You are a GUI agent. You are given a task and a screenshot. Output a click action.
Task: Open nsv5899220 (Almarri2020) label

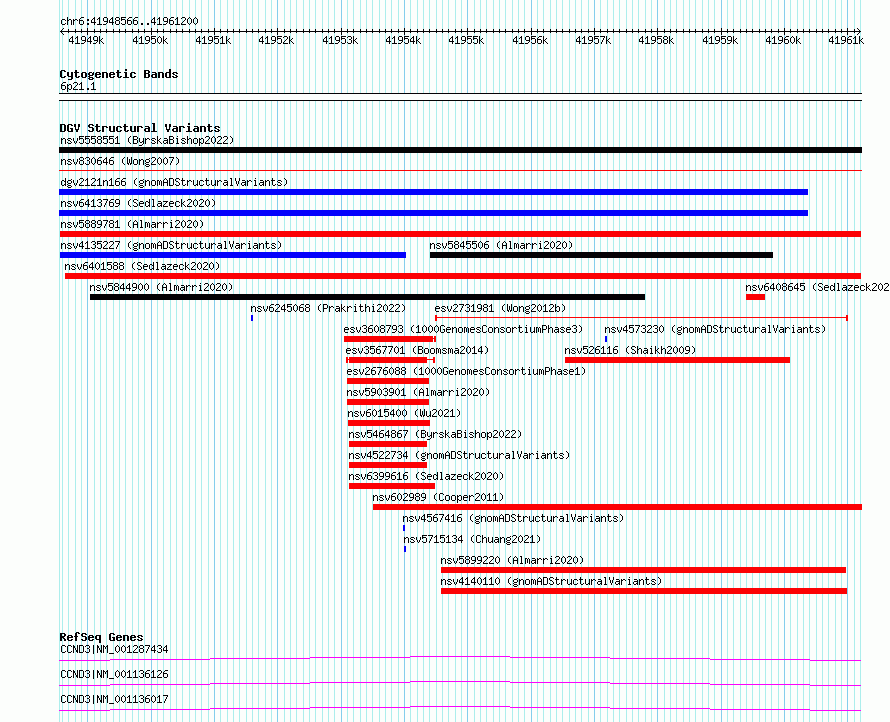(512, 560)
